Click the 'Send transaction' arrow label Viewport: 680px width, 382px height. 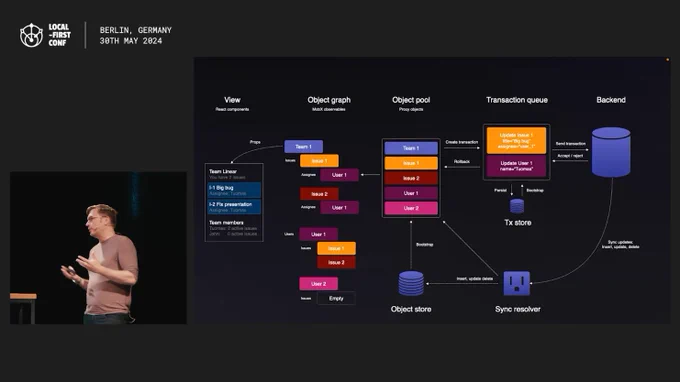pos(570,144)
